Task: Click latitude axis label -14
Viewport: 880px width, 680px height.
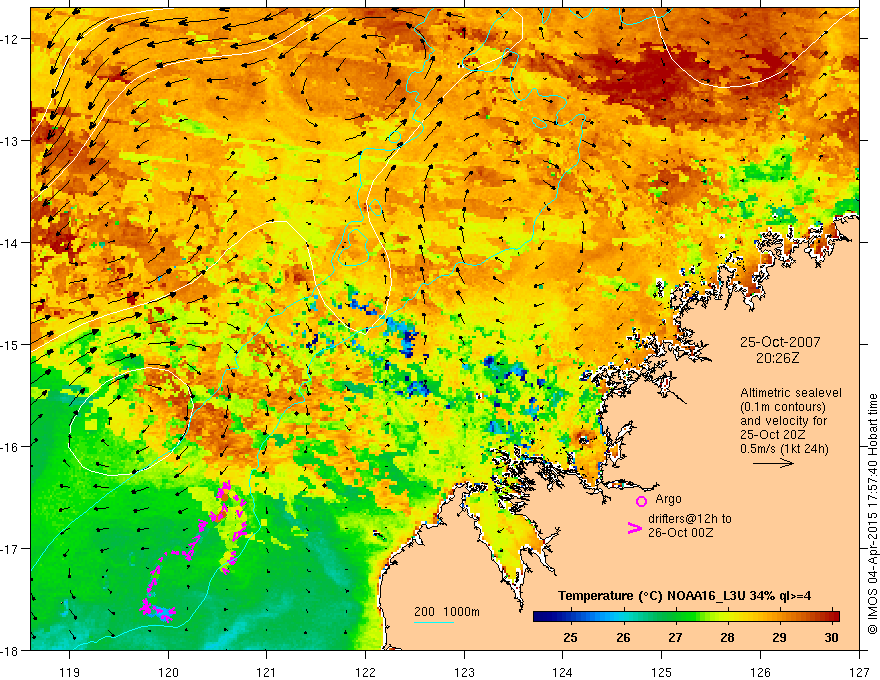Action: coord(12,243)
